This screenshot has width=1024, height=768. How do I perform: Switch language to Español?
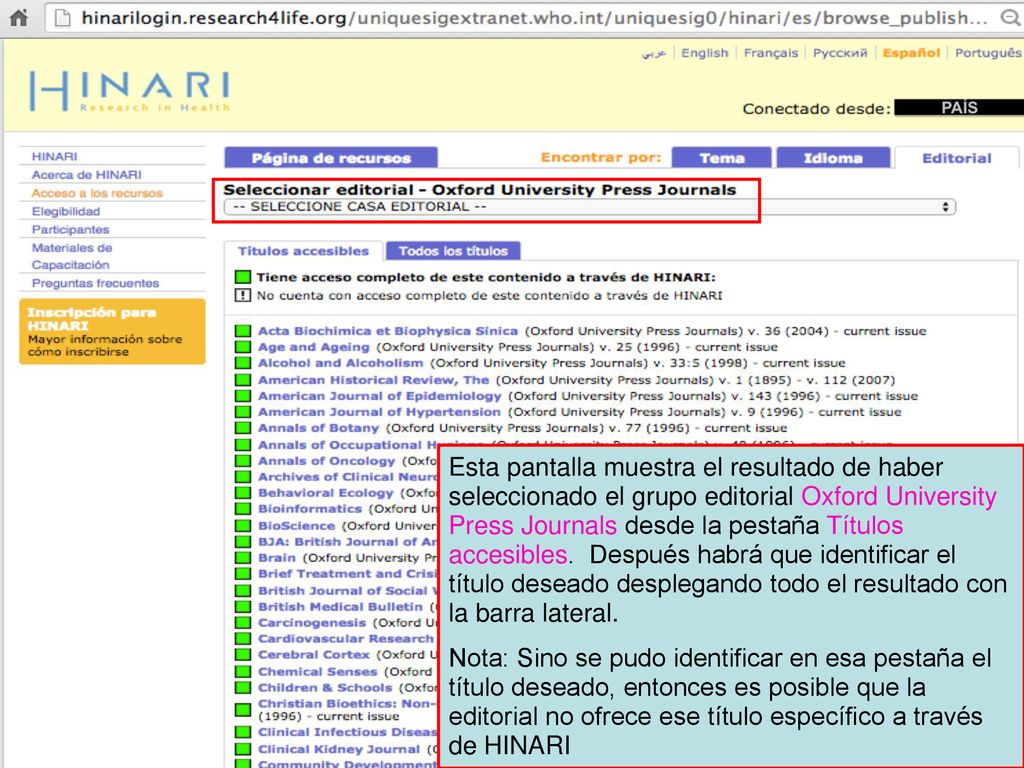(911, 53)
